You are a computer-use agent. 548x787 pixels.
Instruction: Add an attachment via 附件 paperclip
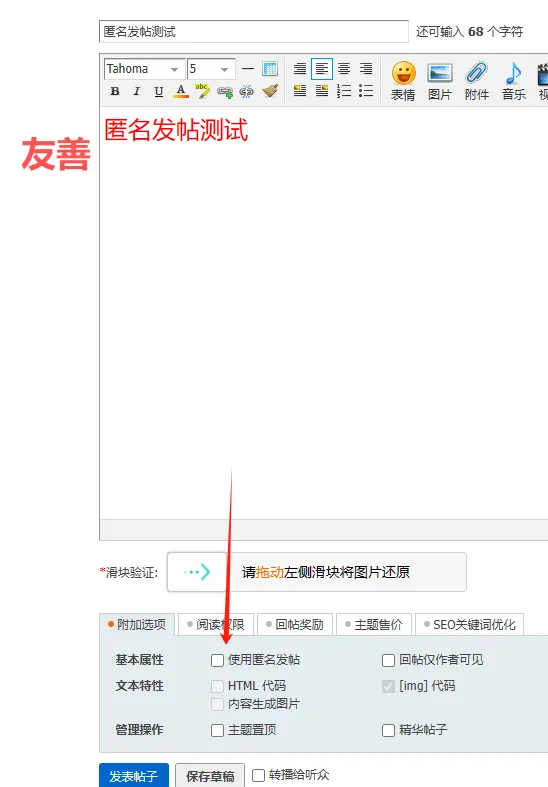pos(477,81)
